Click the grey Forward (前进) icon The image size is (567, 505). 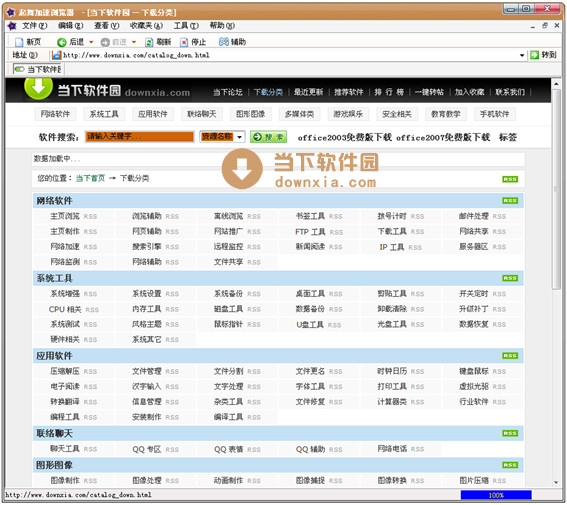105,42
